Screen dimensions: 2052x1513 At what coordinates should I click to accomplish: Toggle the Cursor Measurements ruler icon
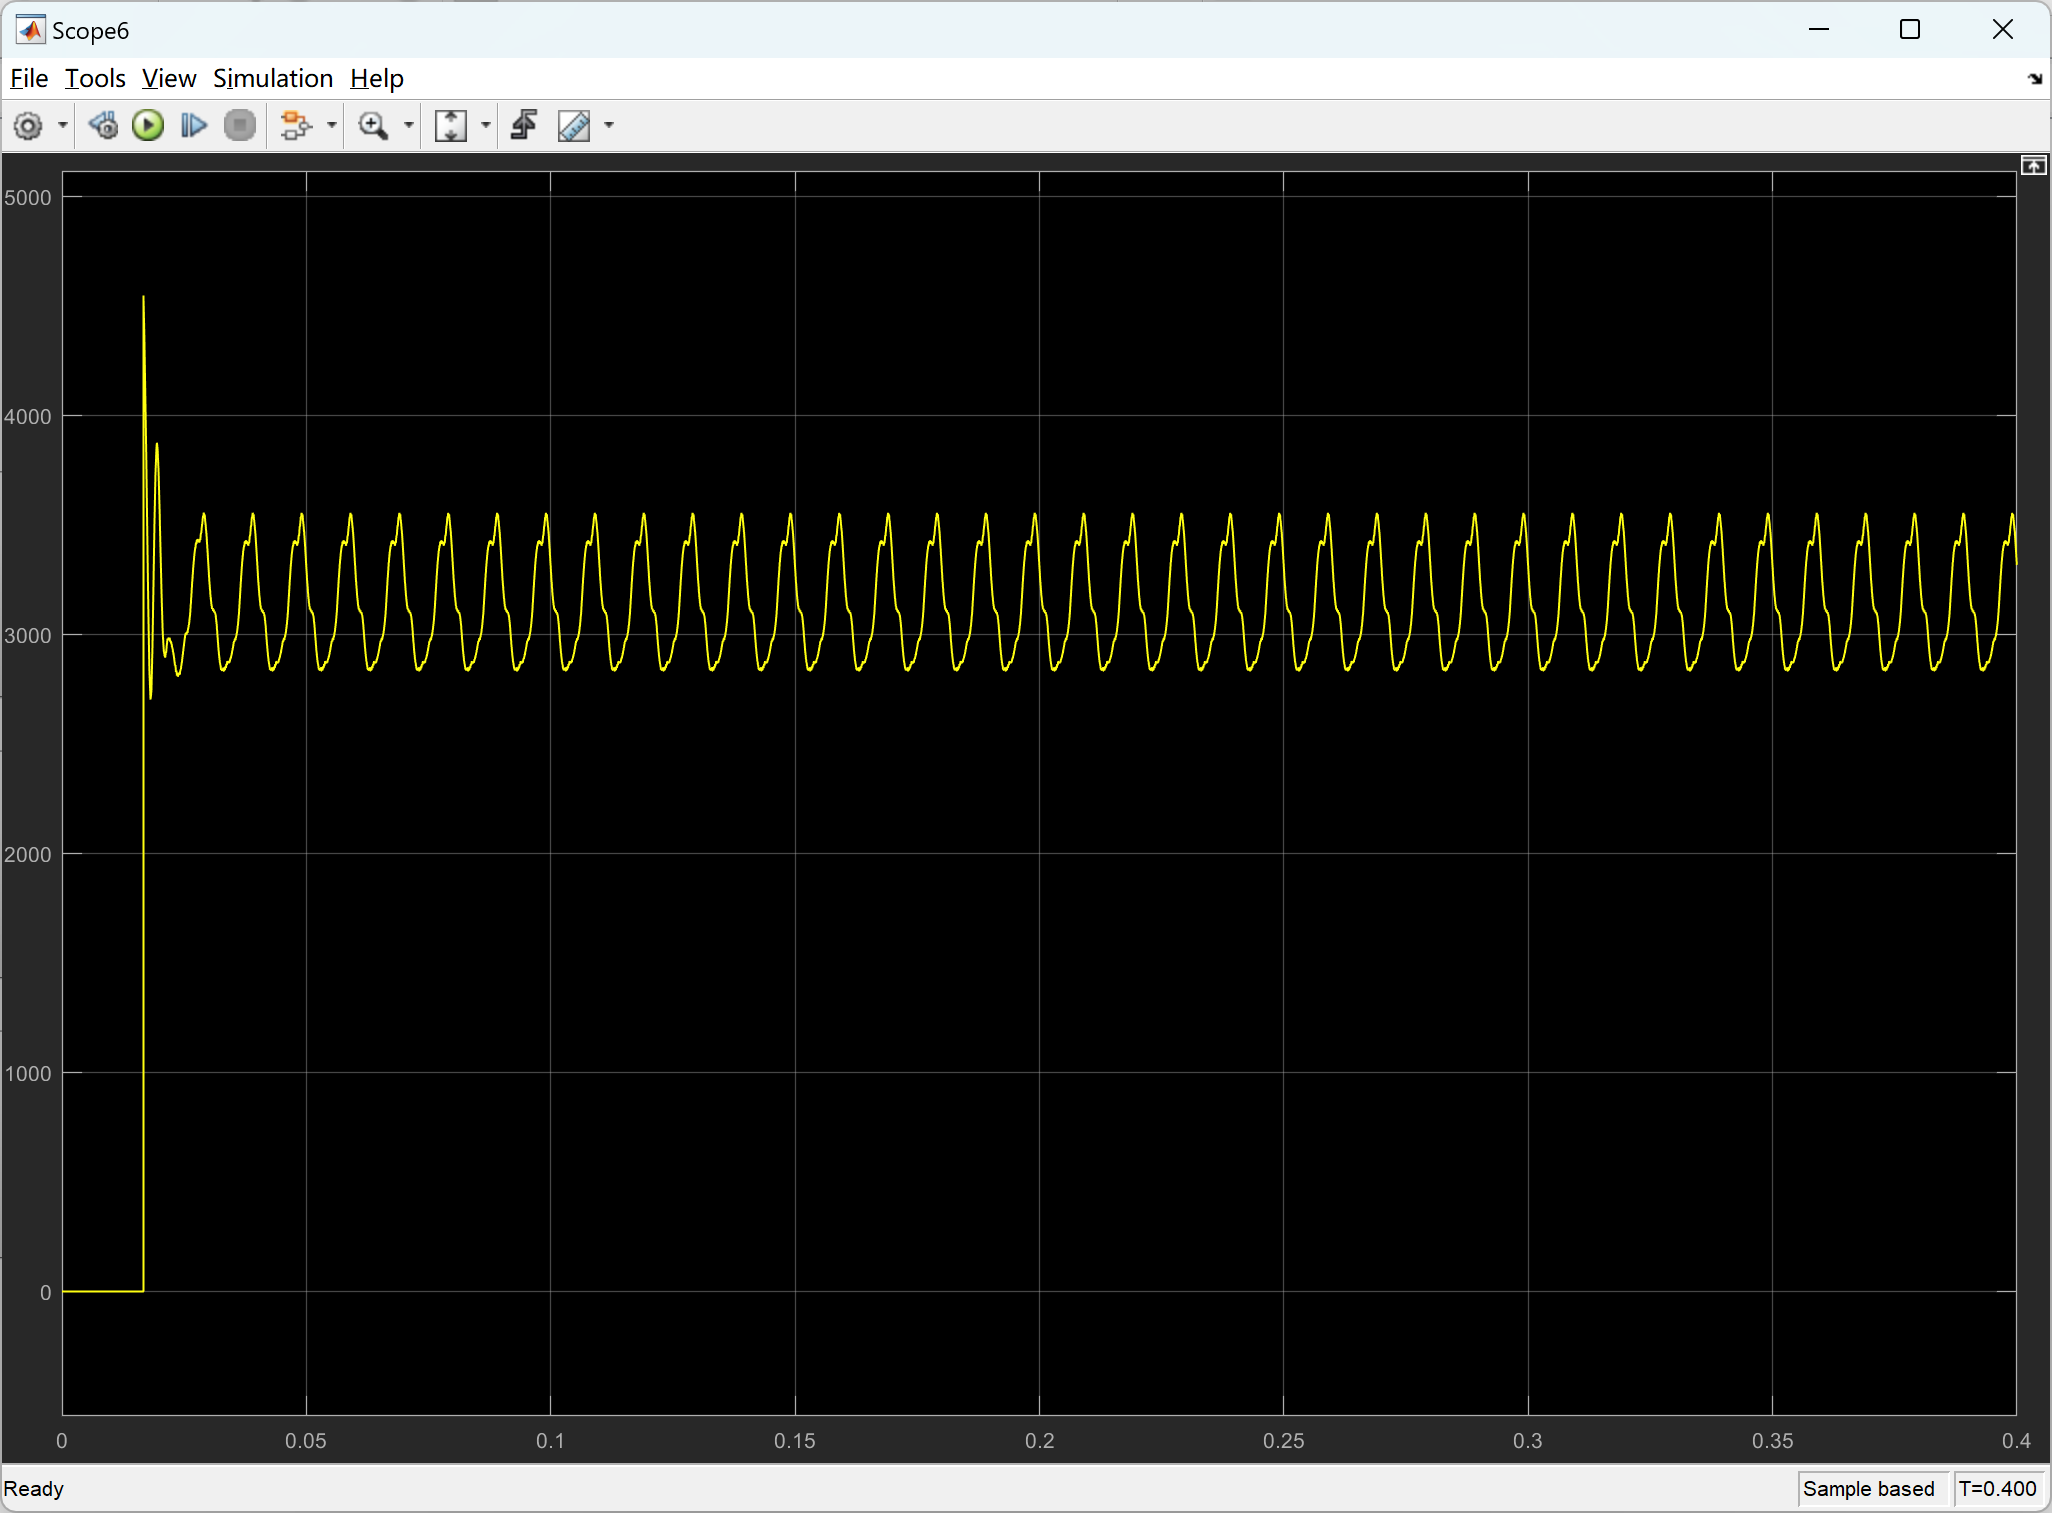(x=574, y=126)
